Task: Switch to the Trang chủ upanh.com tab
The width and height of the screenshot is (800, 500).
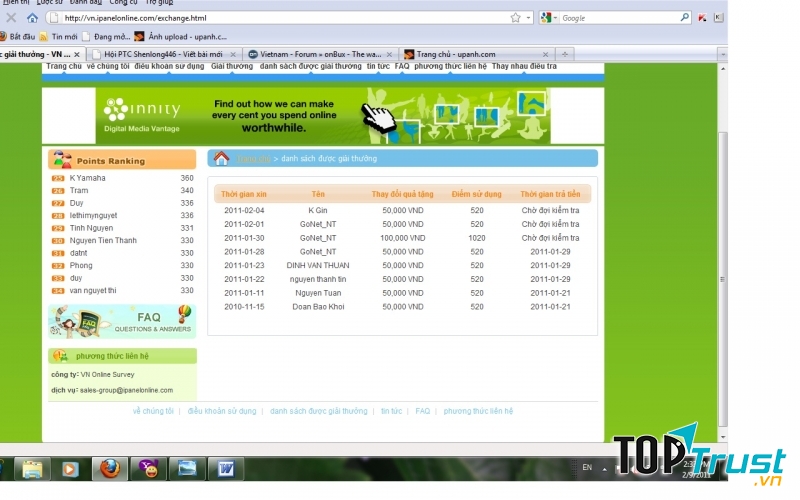Action: click(x=455, y=54)
